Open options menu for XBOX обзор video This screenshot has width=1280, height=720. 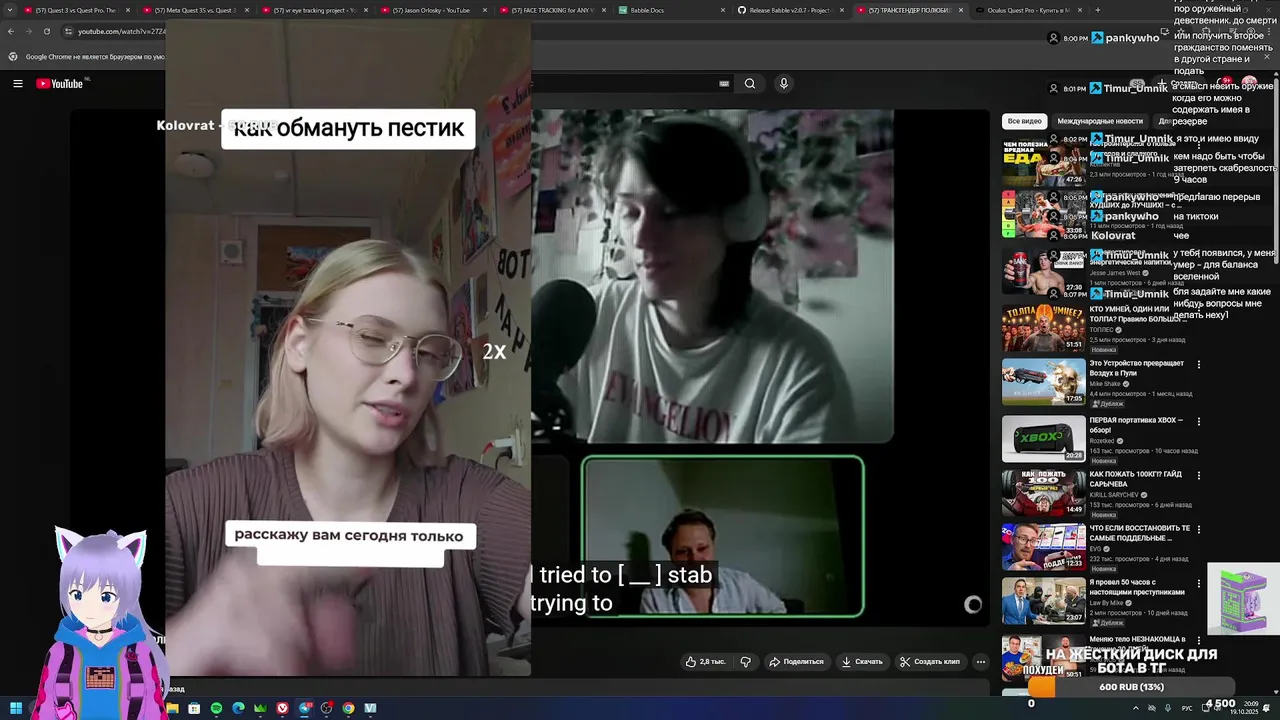pos(1199,421)
